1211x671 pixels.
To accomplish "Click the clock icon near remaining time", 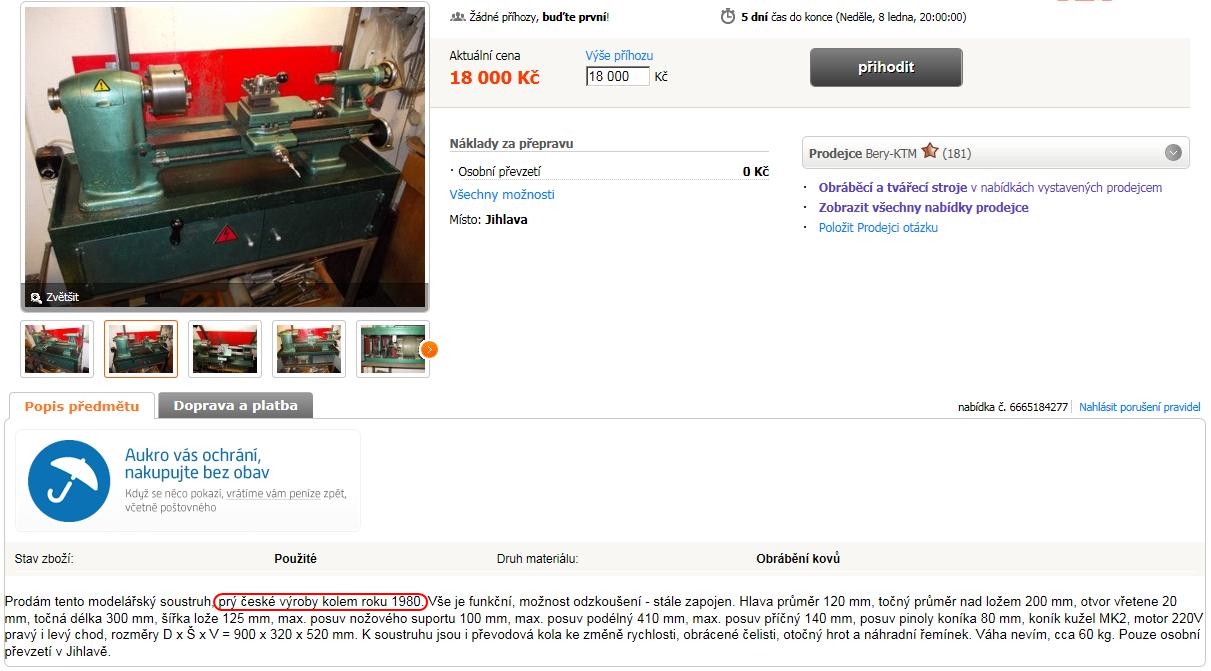I will tap(727, 16).
